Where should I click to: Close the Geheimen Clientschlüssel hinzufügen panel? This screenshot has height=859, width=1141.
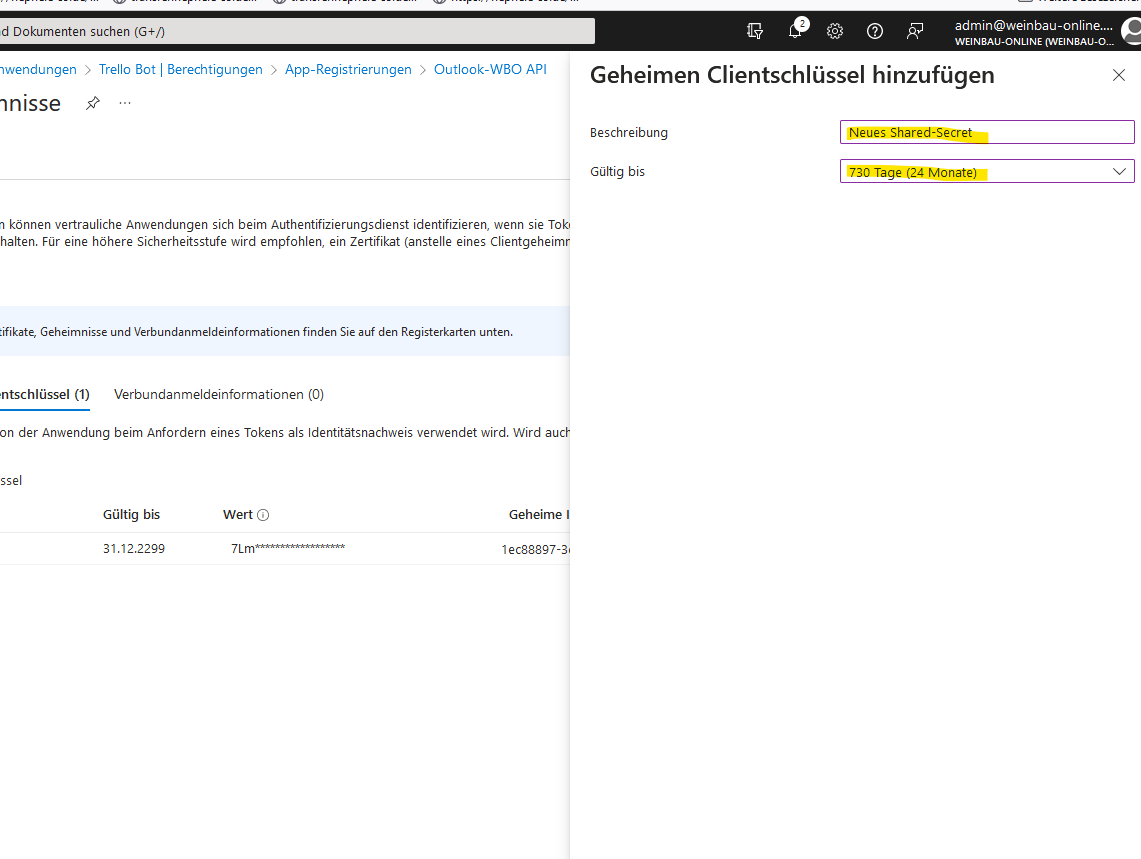[1119, 75]
